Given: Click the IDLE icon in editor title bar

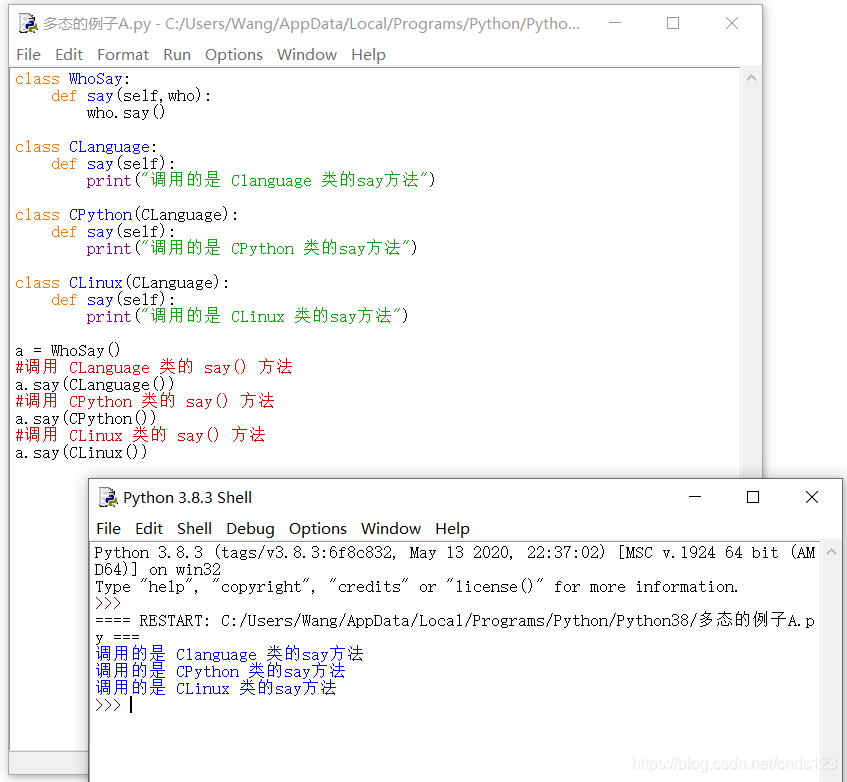Looking at the screenshot, I should pos(28,23).
